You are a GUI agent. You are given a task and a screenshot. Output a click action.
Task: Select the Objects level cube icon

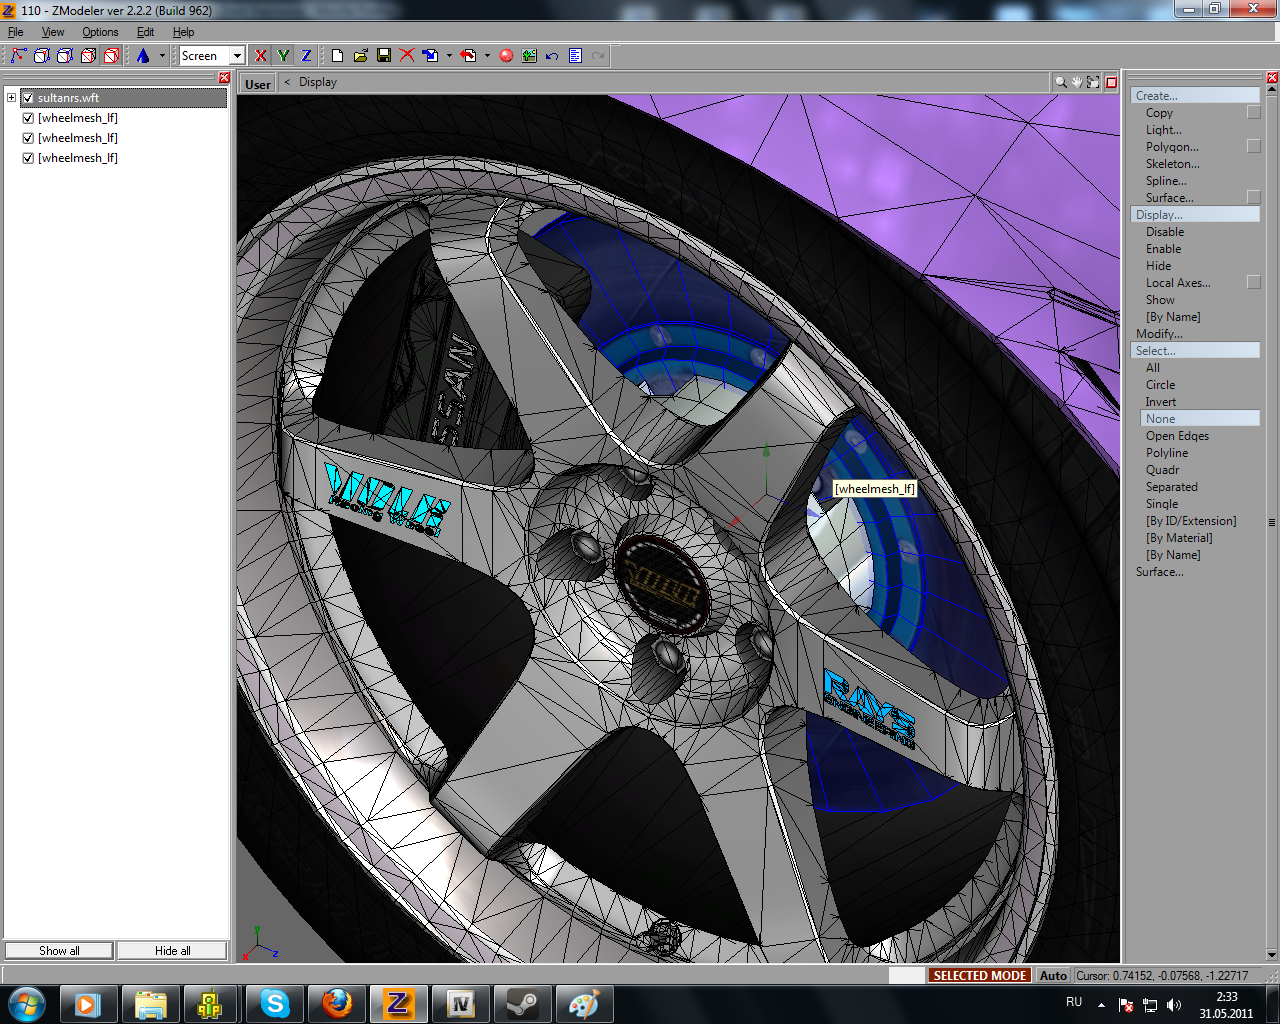tap(88, 56)
